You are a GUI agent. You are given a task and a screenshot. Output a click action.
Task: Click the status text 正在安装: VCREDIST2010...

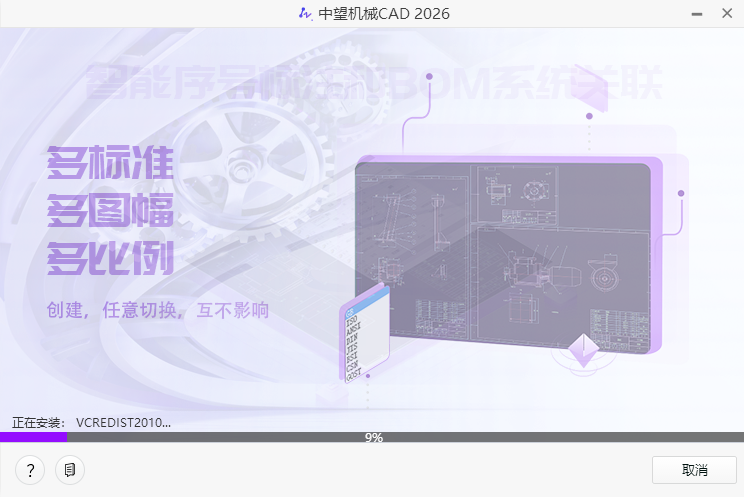point(91,422)
